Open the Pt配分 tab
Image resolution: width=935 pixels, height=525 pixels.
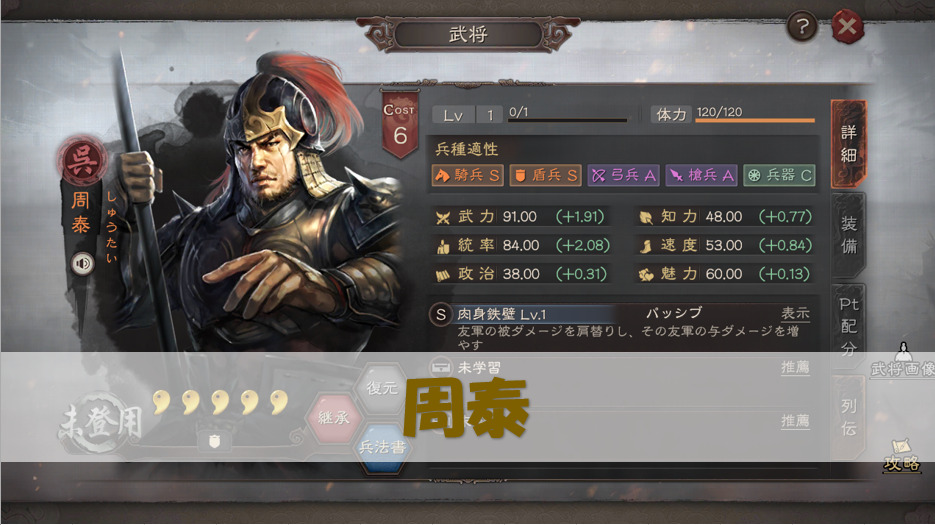point(849,326)
